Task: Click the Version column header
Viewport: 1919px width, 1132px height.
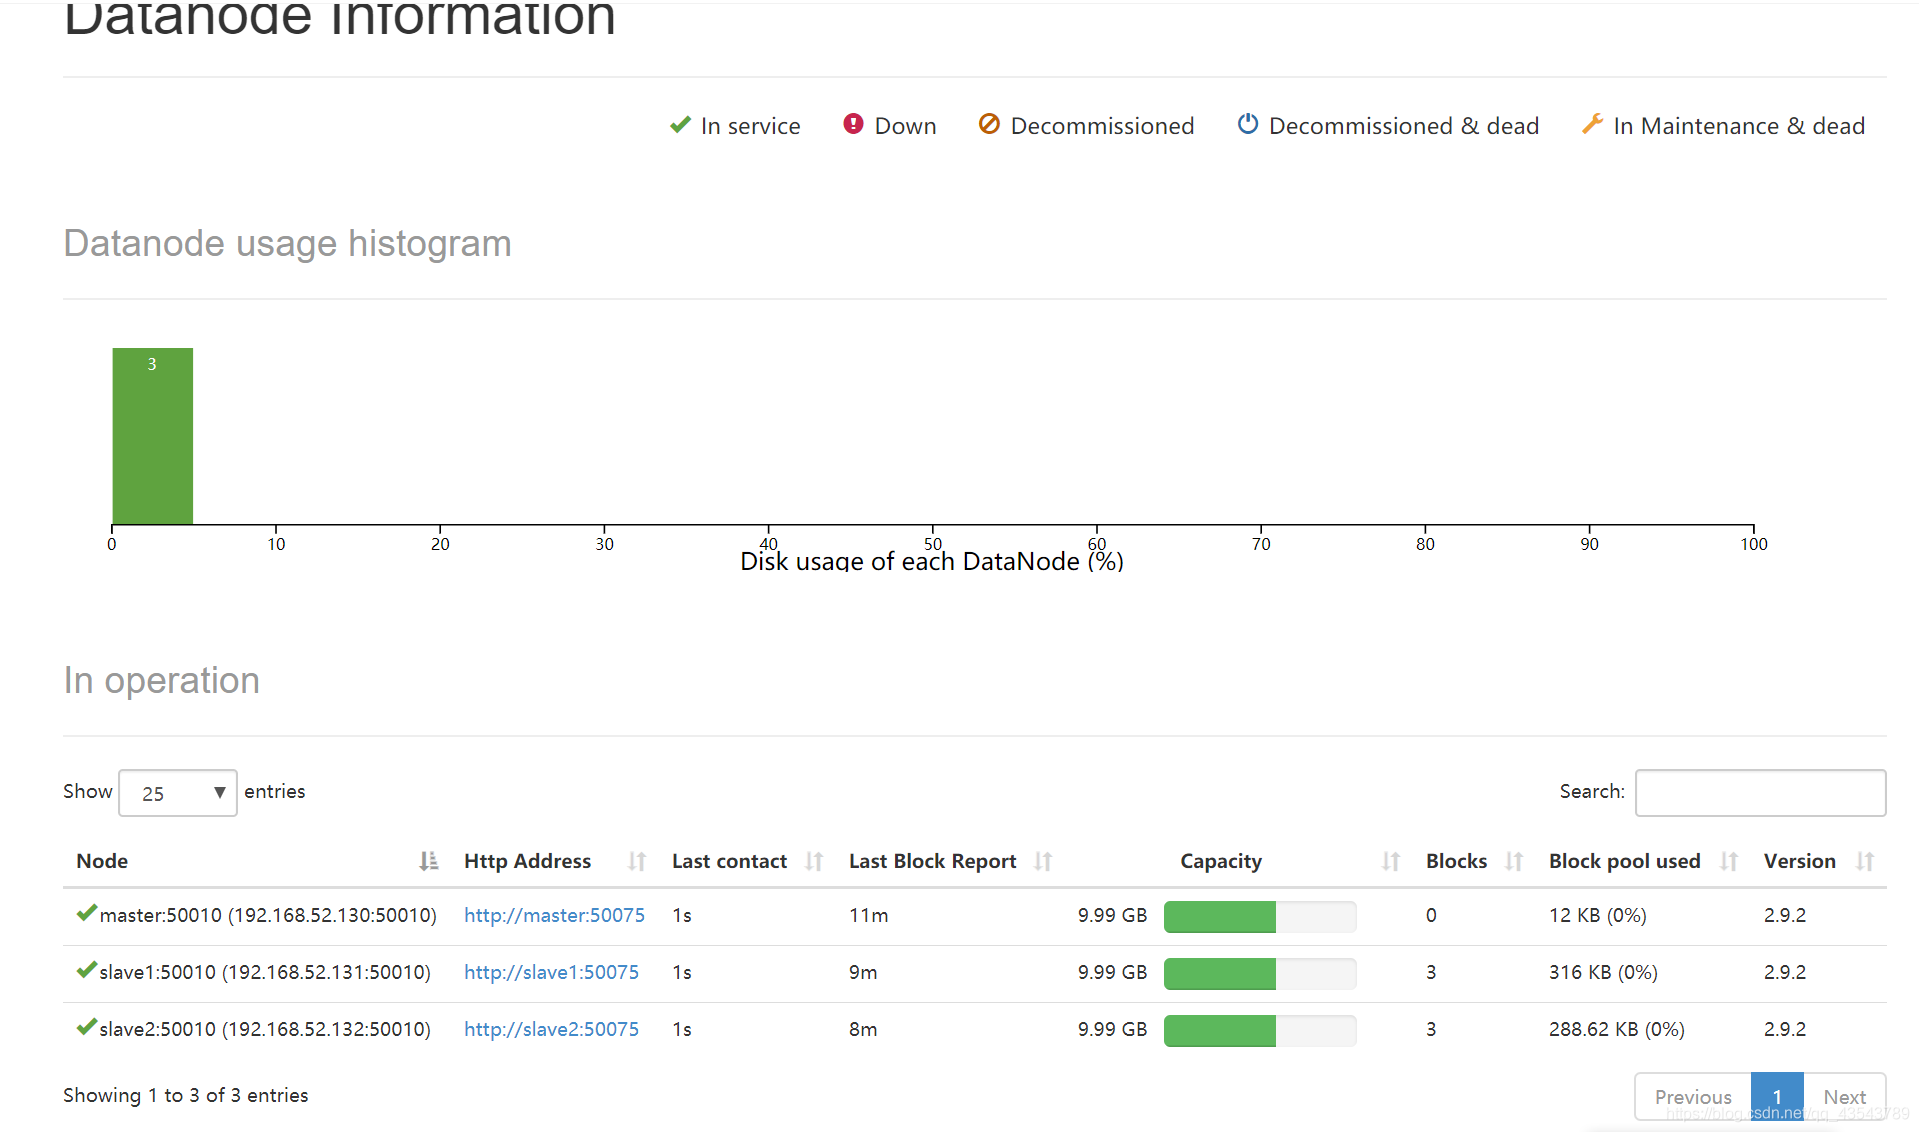Action: coord(1799,861)
